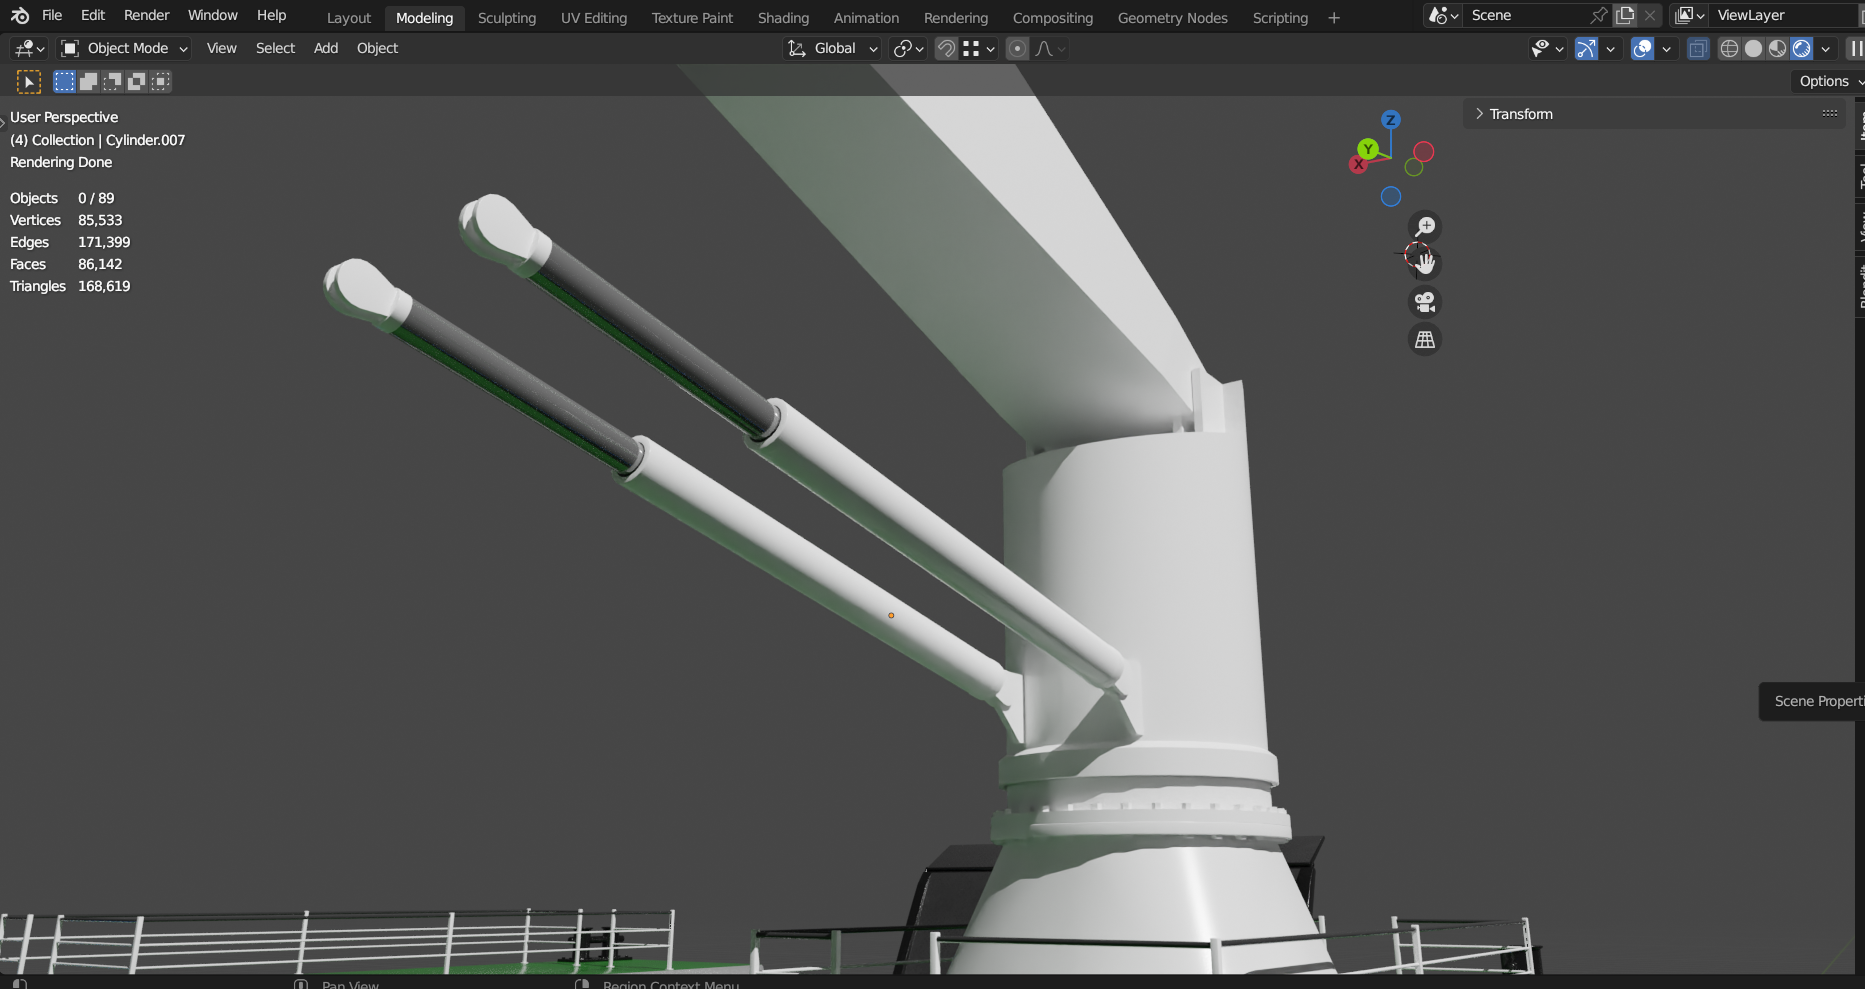
Task: Click the negative X axis red circle
Action: click(x=1424, y=152)
